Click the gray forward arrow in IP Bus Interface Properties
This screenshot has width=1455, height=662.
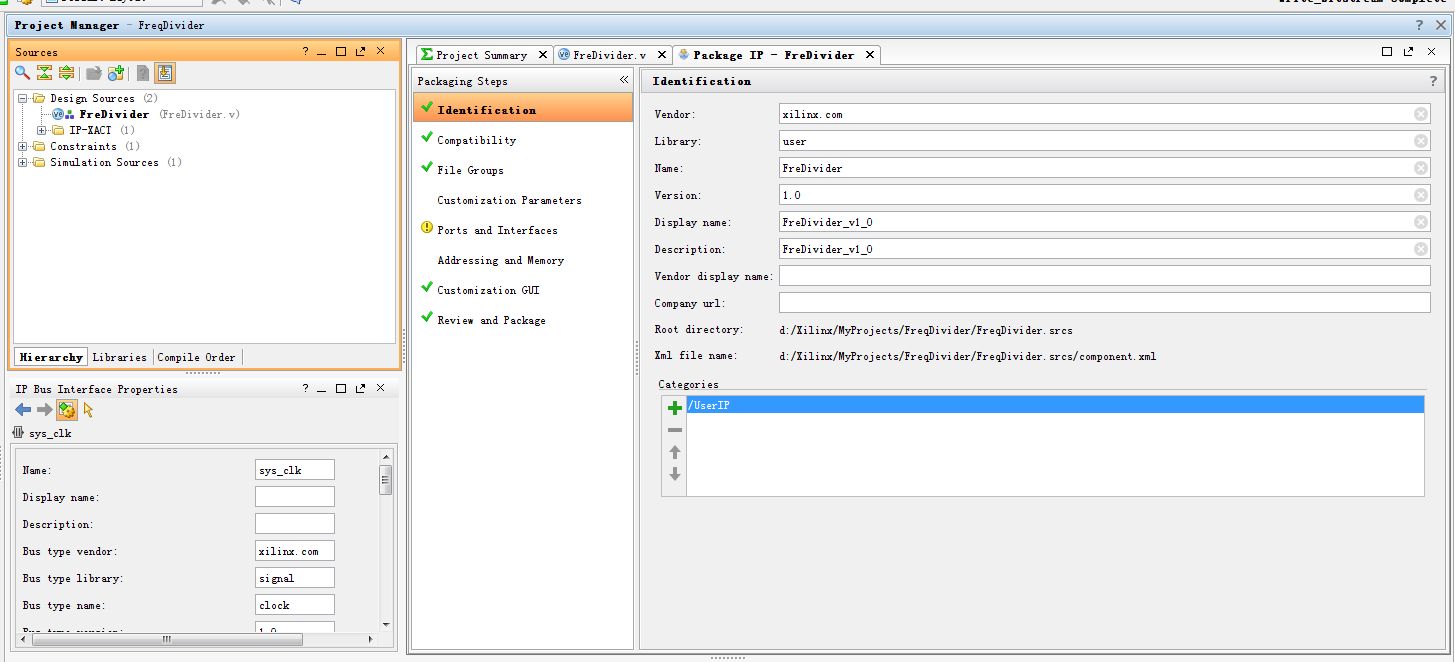click(x=44, y=410)
